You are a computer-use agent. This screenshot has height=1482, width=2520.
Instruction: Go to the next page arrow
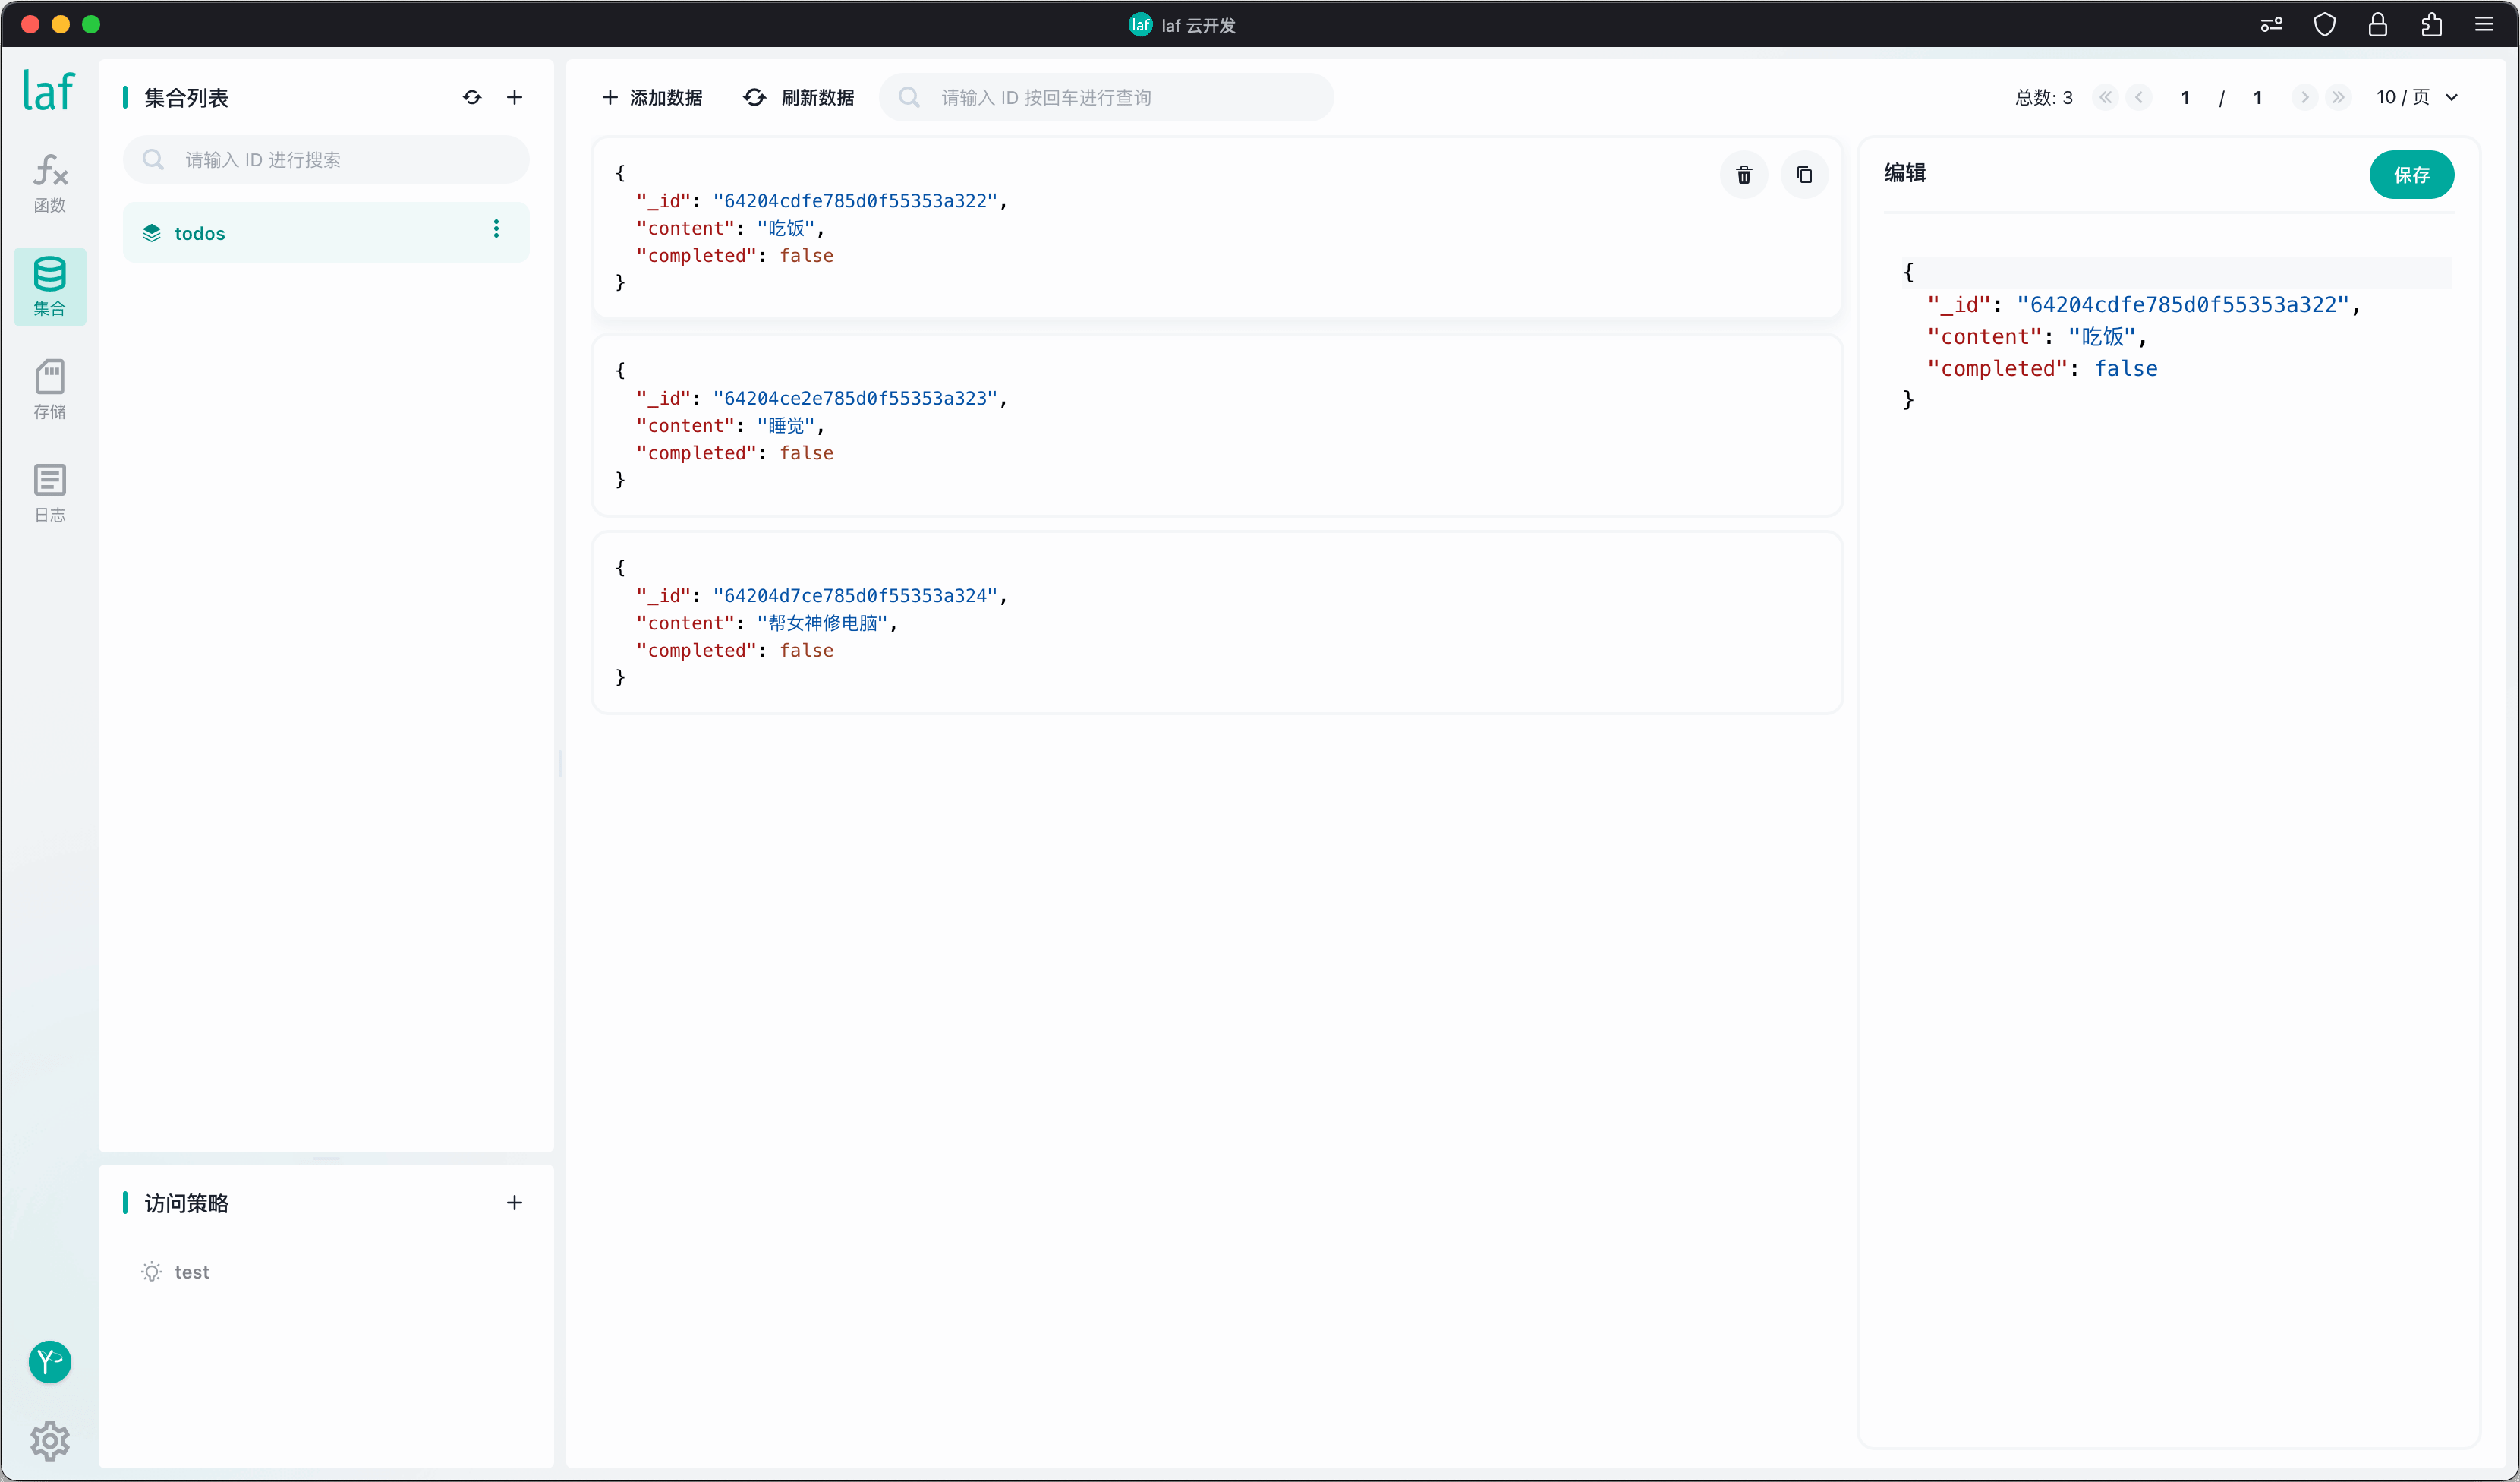2304,97
